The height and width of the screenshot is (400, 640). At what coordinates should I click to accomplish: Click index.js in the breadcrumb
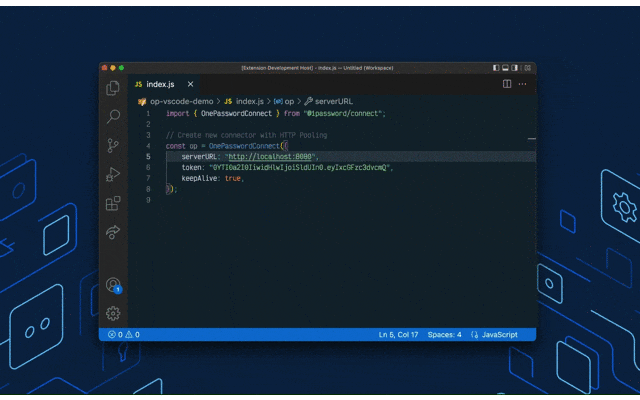[249, 101]
